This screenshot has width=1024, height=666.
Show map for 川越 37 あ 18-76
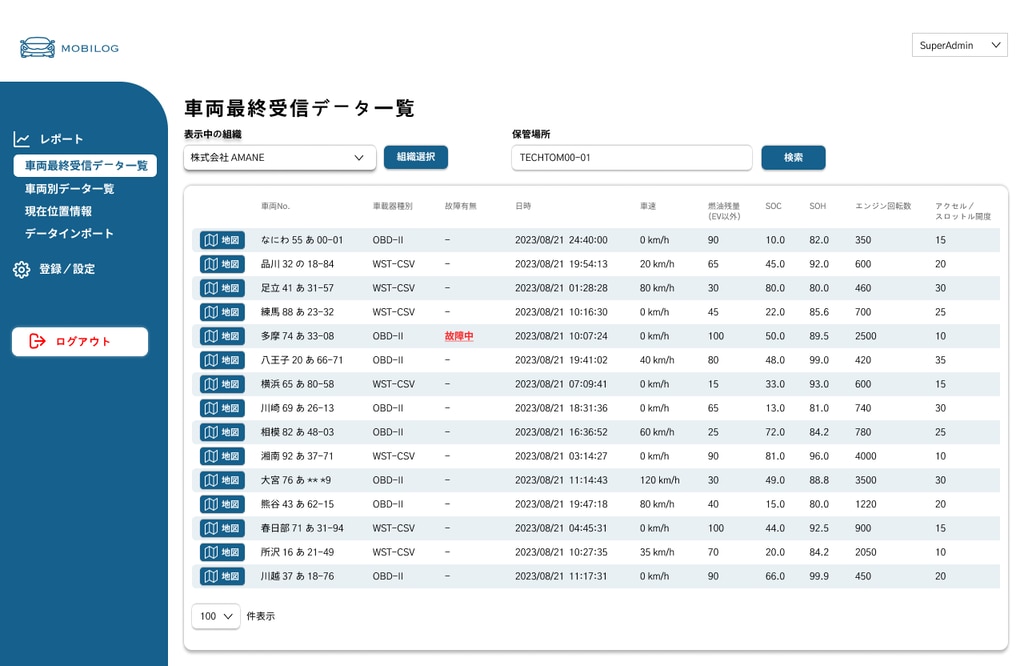pos(222,577)
